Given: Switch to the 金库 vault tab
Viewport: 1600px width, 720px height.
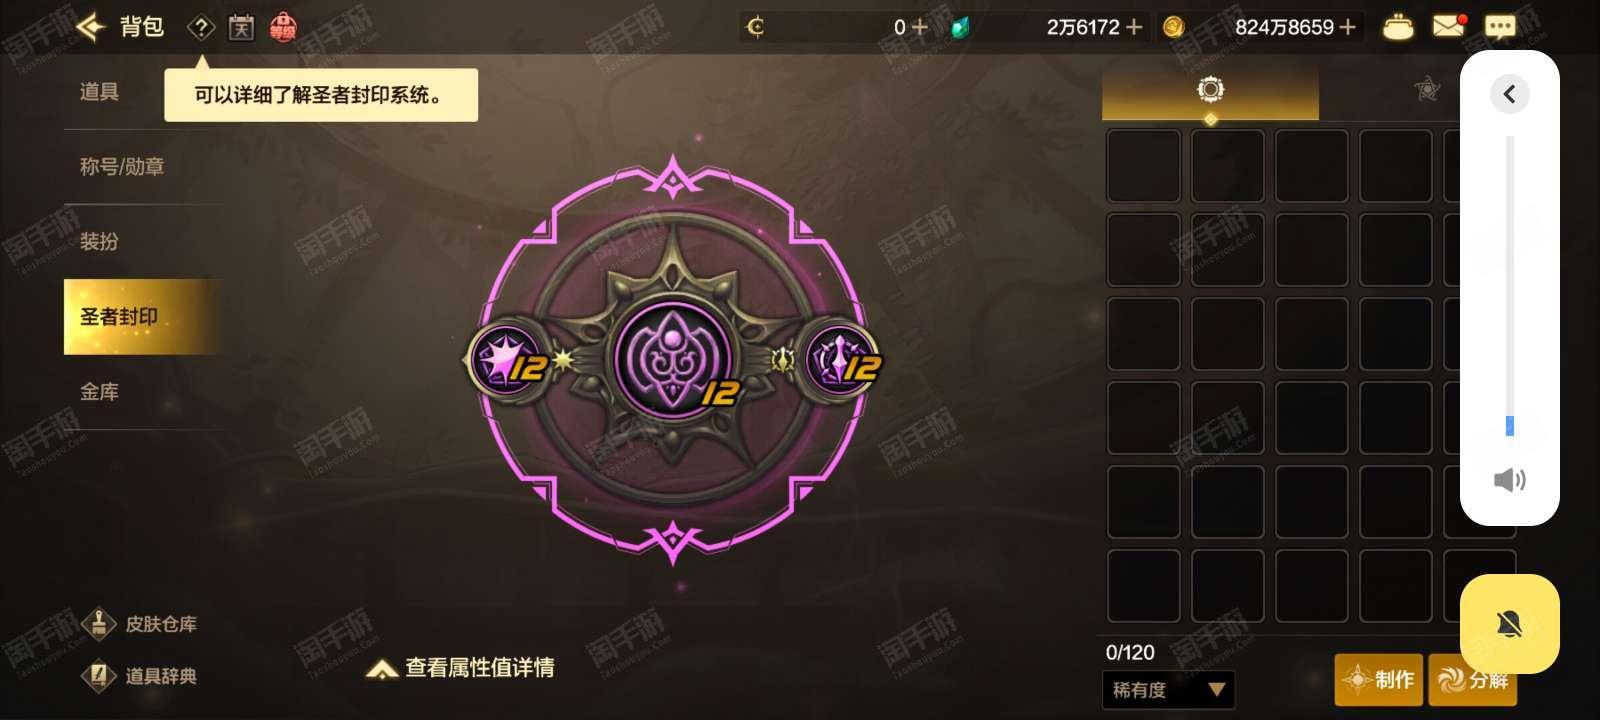Looking at the screenshot, I should tap(99, 391).
